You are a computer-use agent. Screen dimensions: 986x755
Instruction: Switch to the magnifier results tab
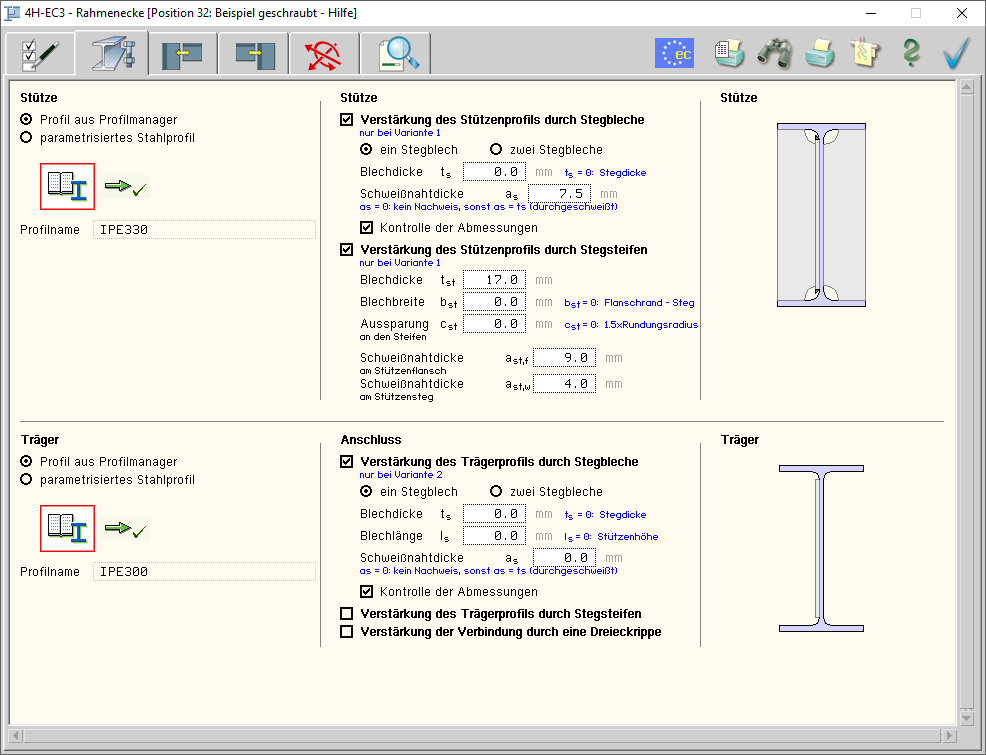396,53
